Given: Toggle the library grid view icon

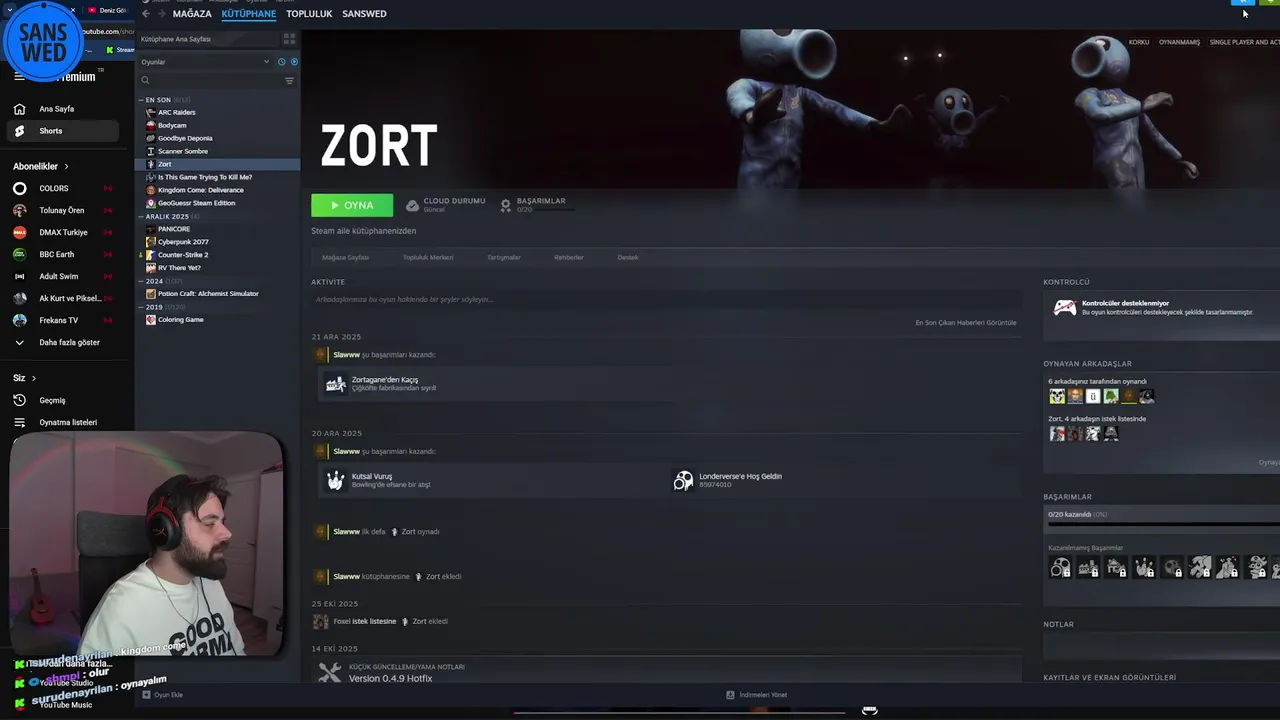Looking at the screenshot, I should coord(289,39).
